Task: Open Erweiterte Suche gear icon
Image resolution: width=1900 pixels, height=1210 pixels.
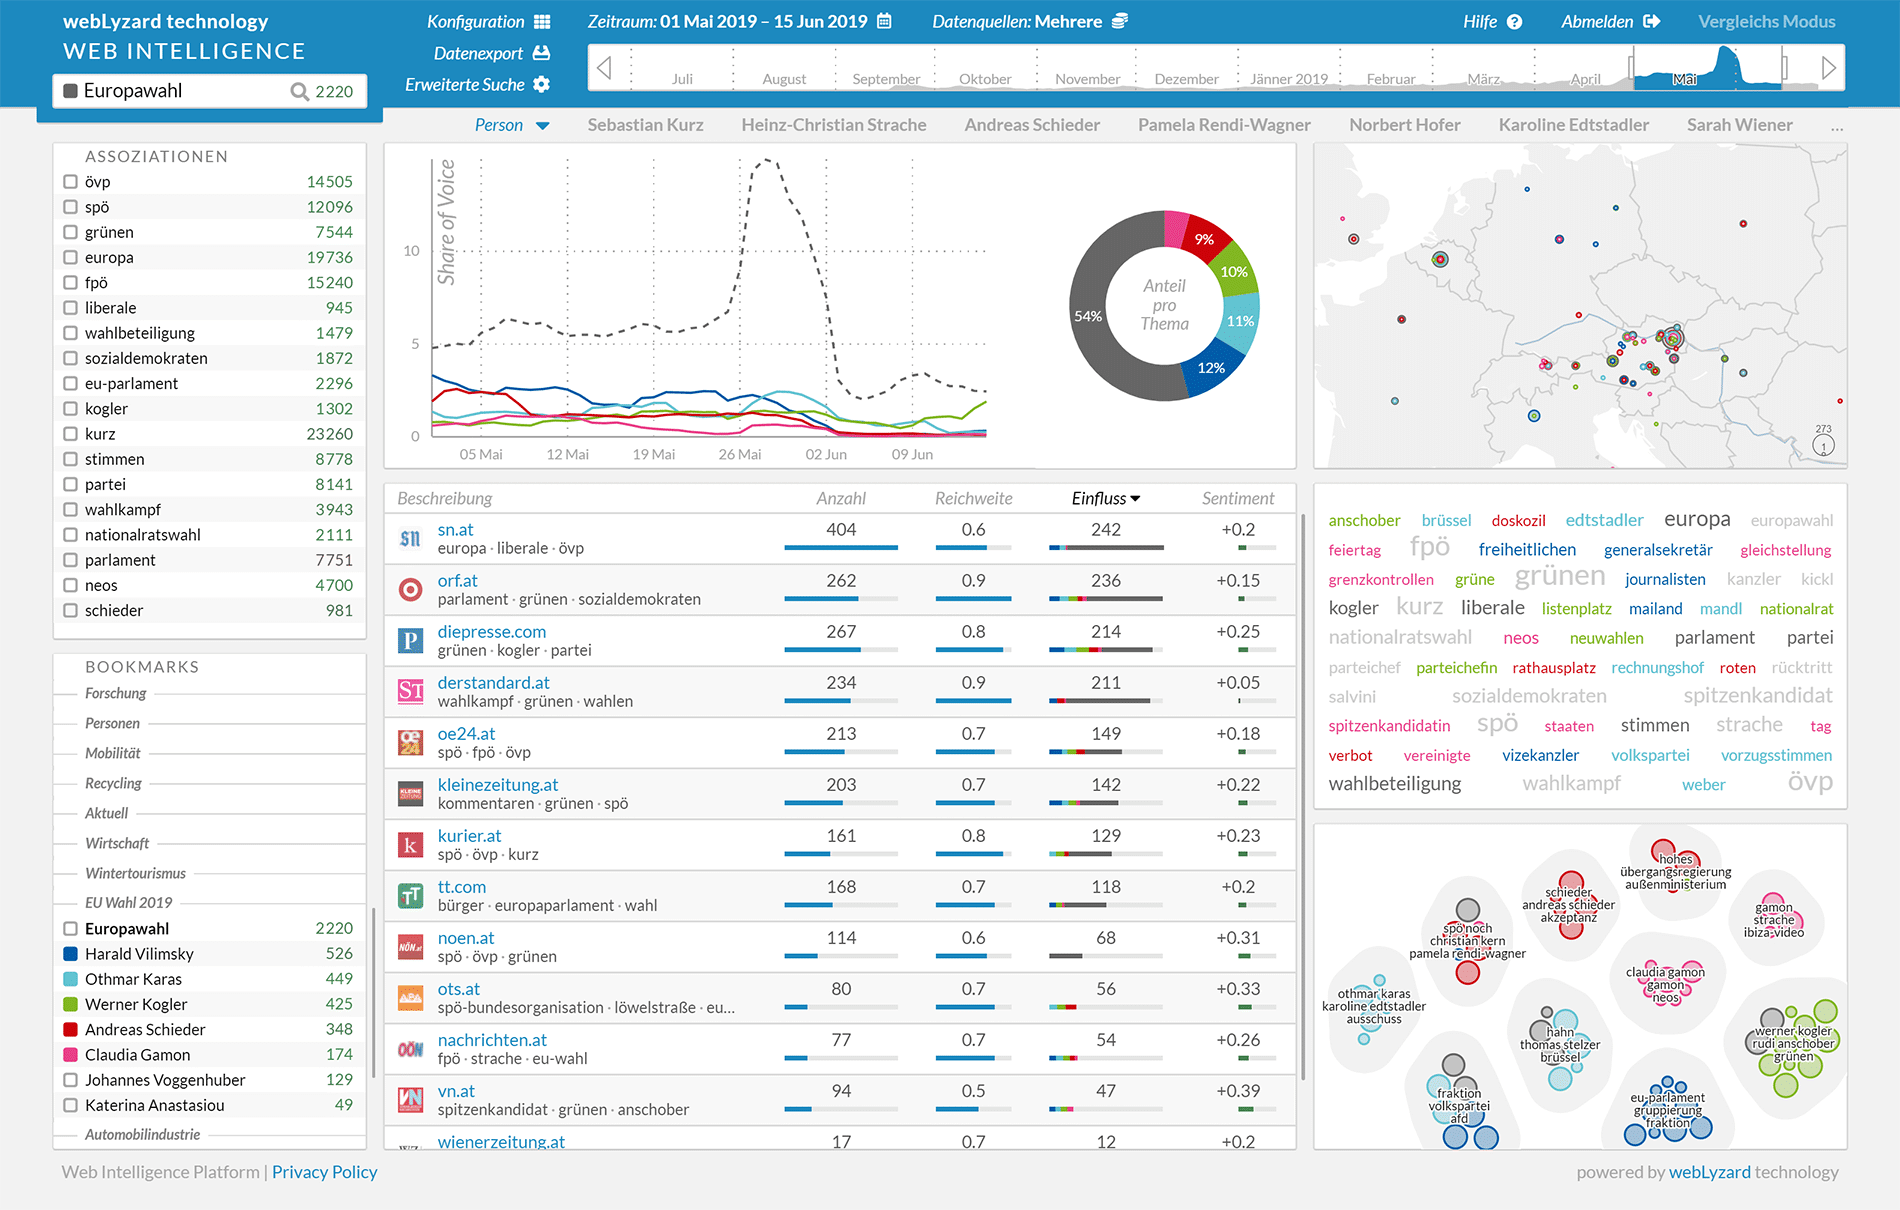Action: coord(541,85)
